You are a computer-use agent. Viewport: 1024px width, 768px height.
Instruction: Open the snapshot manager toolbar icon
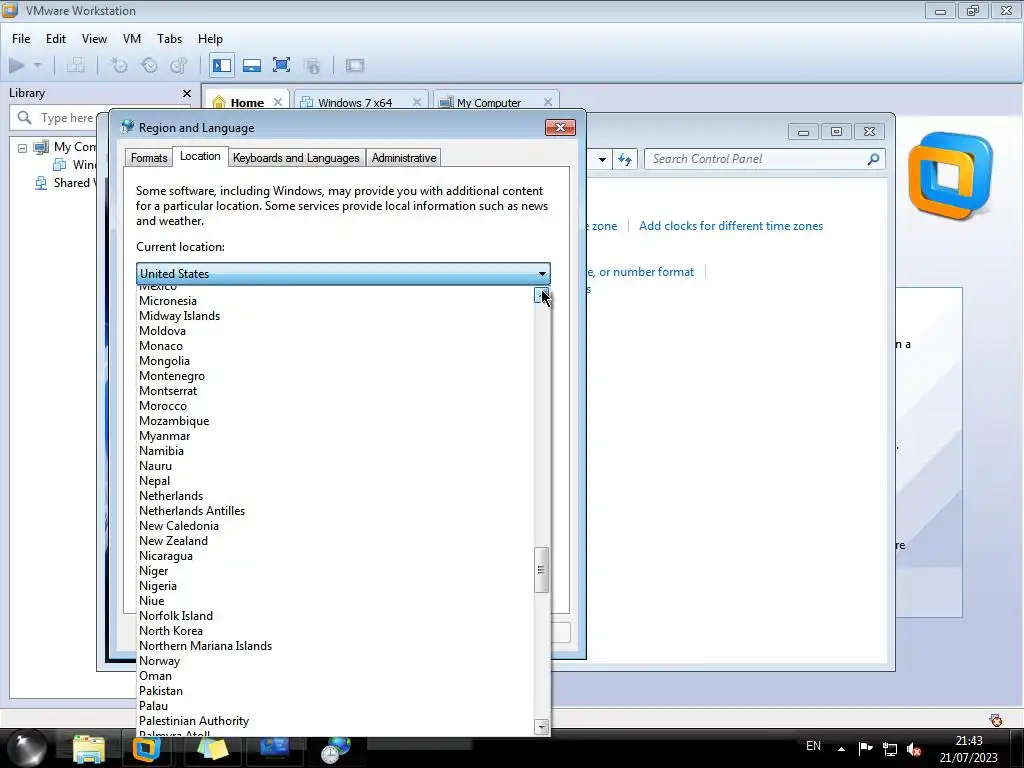[179, 65]
